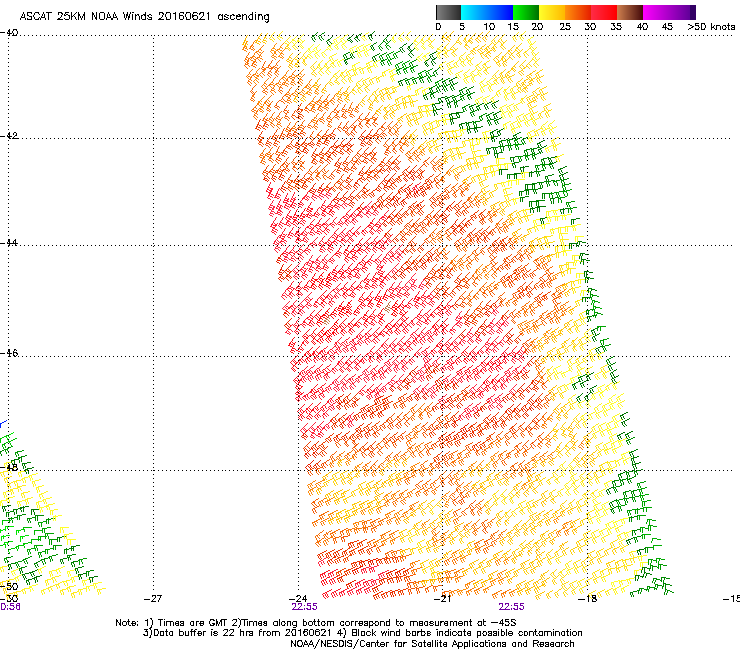The height and width of the screenshot is (650, 740).
Task: Click the 'ASCAT 25KM NOAA Winds 20160621 ascending' title
Action: coord(144,17)
